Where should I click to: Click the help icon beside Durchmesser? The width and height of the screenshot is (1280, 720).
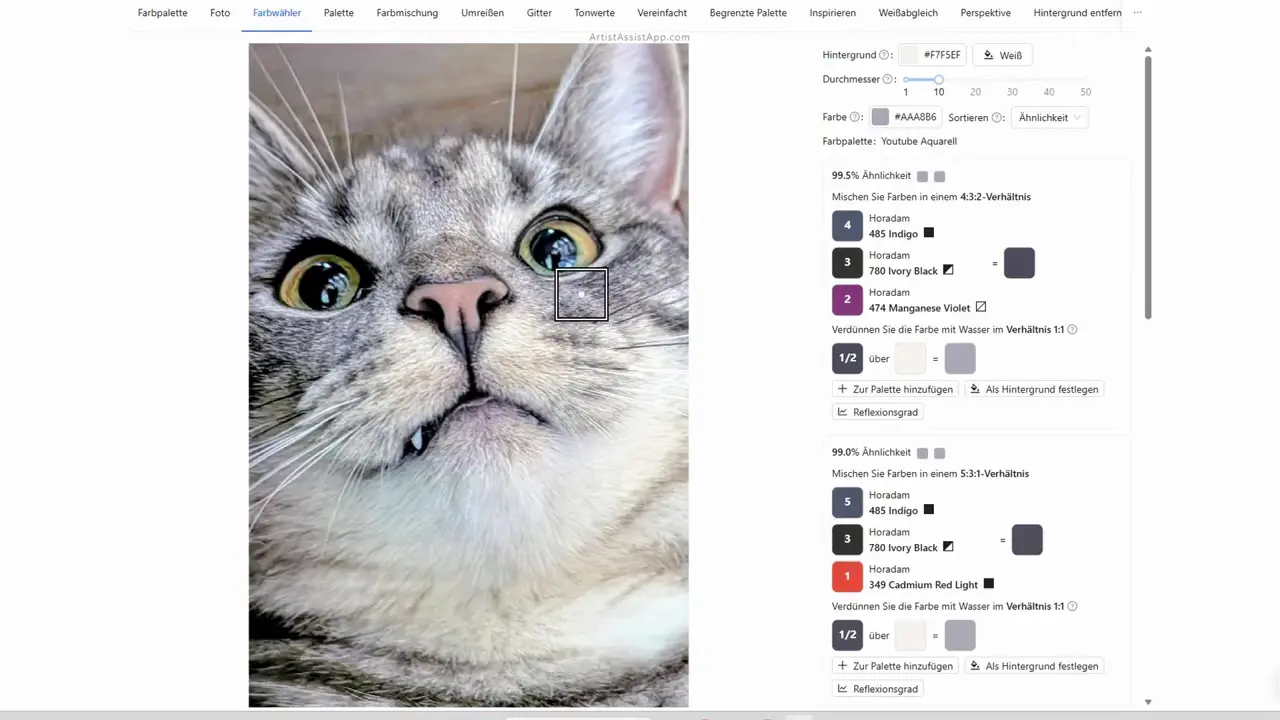888,79
